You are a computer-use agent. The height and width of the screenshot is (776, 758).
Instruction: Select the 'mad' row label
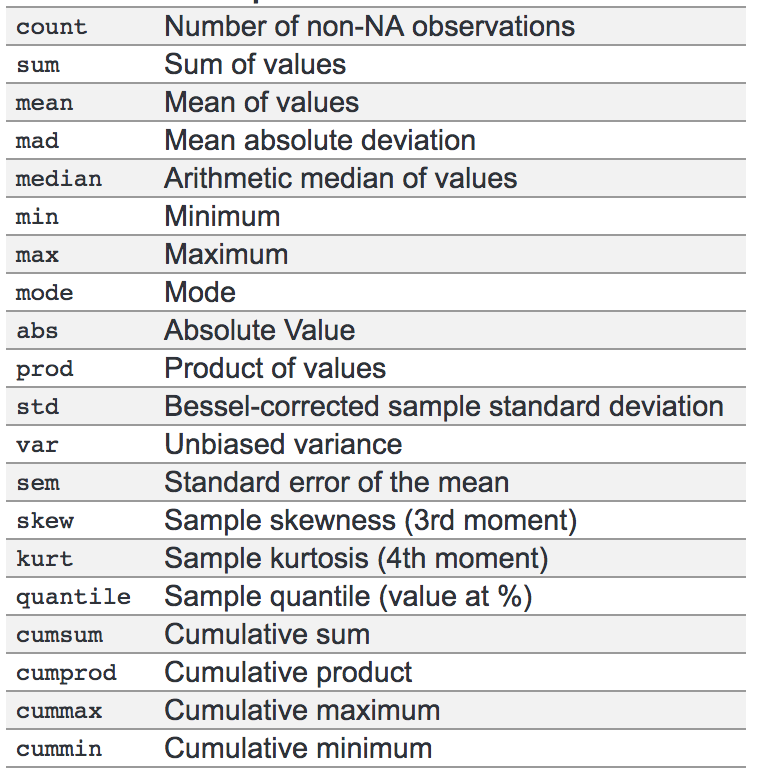click(x=37, y=141)
